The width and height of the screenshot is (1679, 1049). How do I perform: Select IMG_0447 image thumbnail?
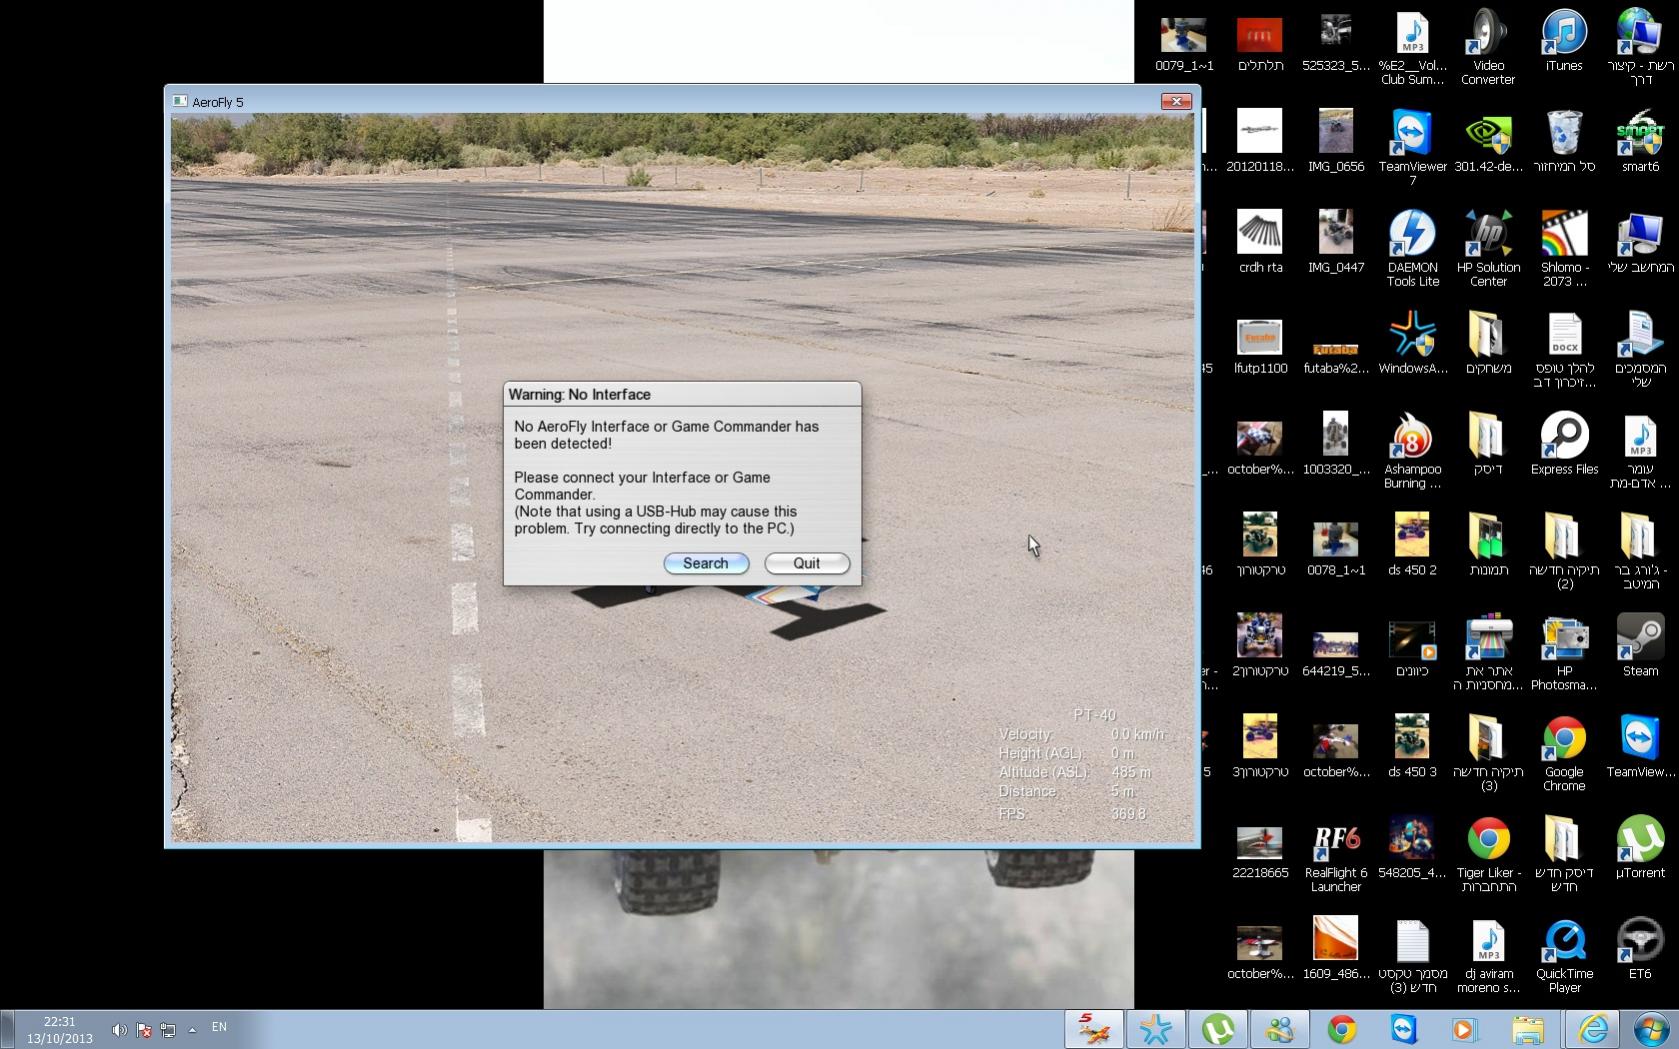pos(1336,241)
